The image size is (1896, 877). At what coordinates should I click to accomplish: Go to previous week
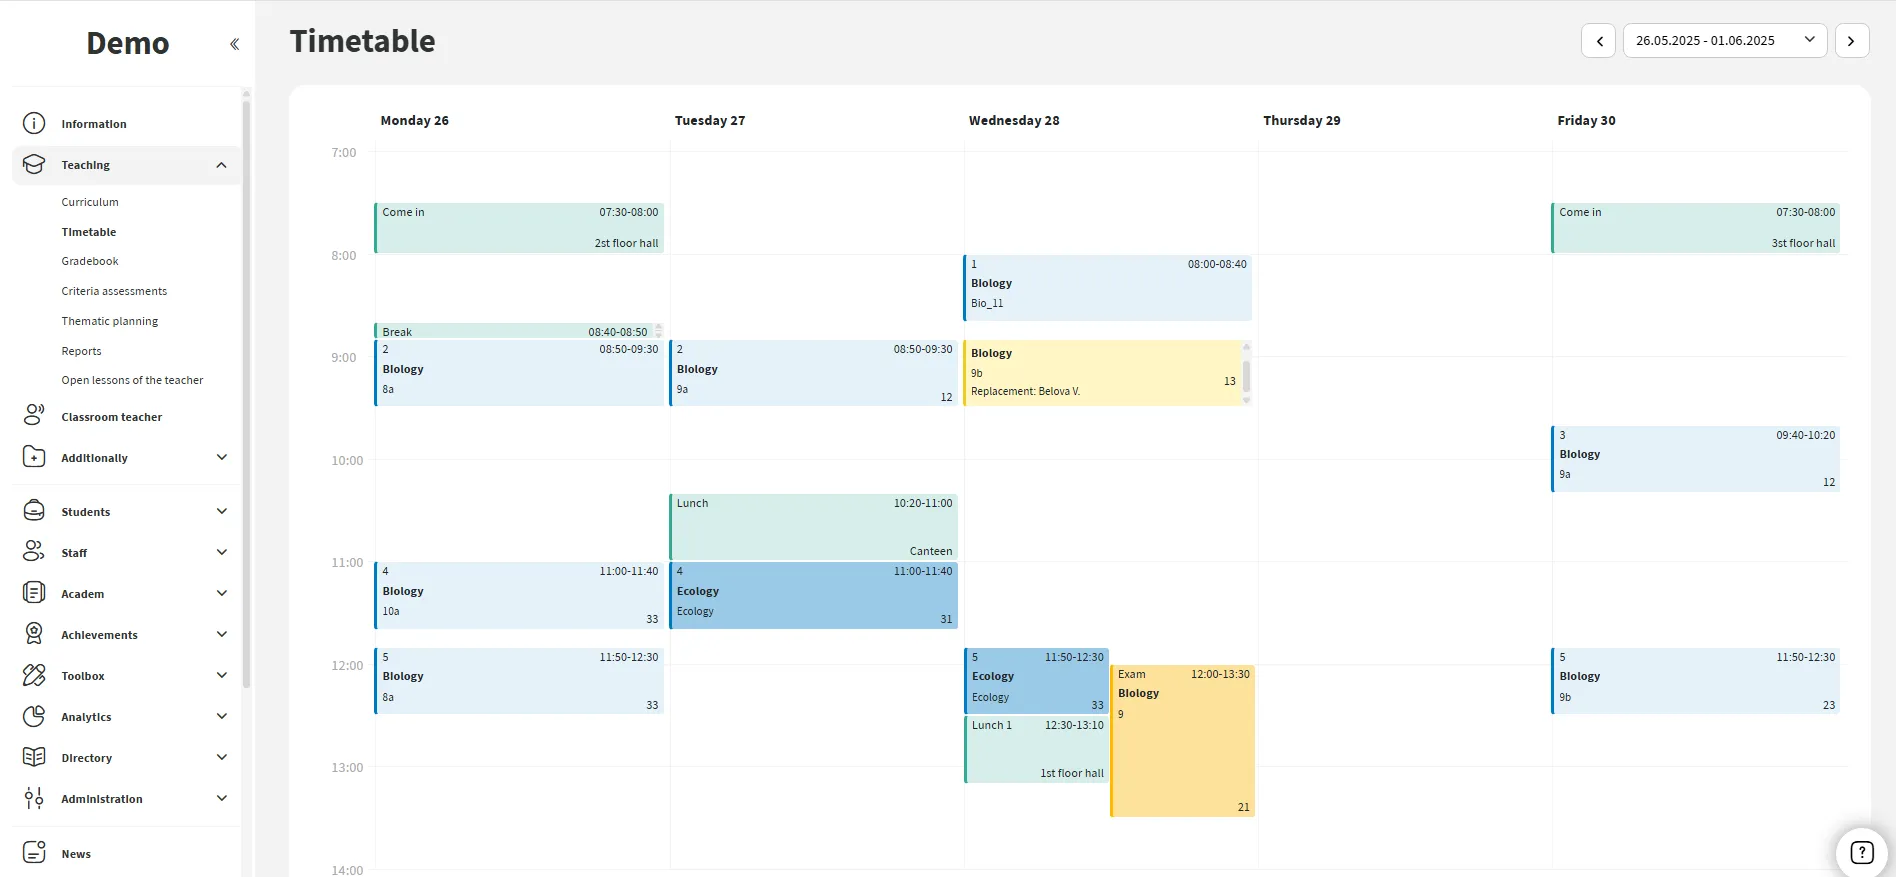point(1599,41)
